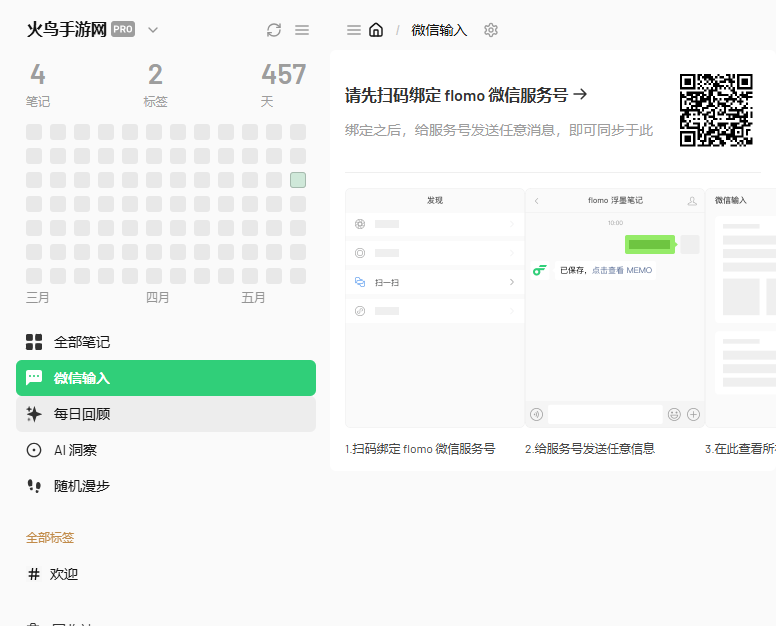Click 请先扫码绑定 flomo 微信服务号 heading link
776x626 pixels.
pyautogui.click(x=466, y=95)
